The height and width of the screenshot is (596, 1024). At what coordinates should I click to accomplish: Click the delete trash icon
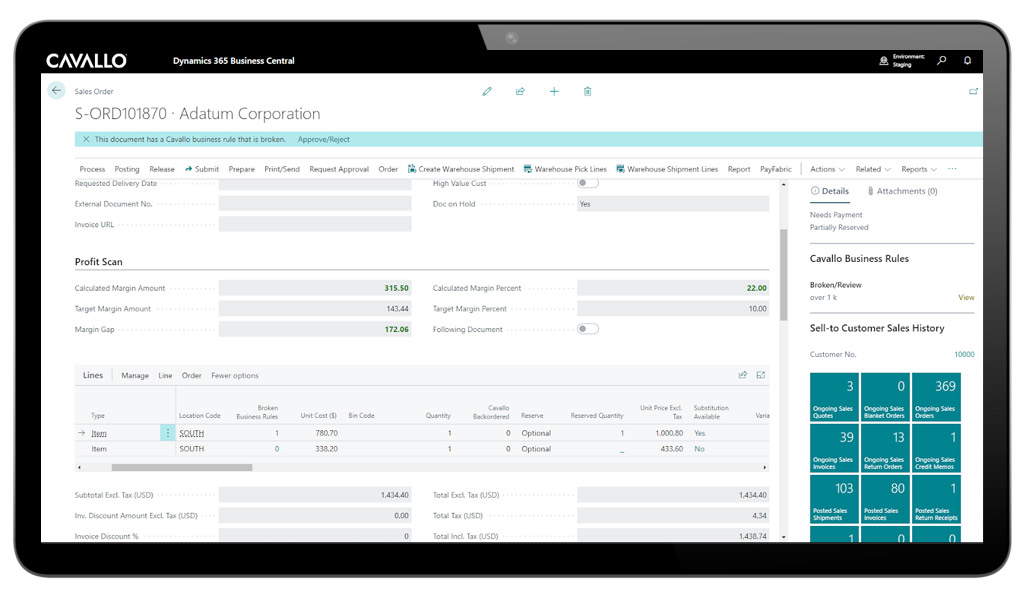[587, 91]
